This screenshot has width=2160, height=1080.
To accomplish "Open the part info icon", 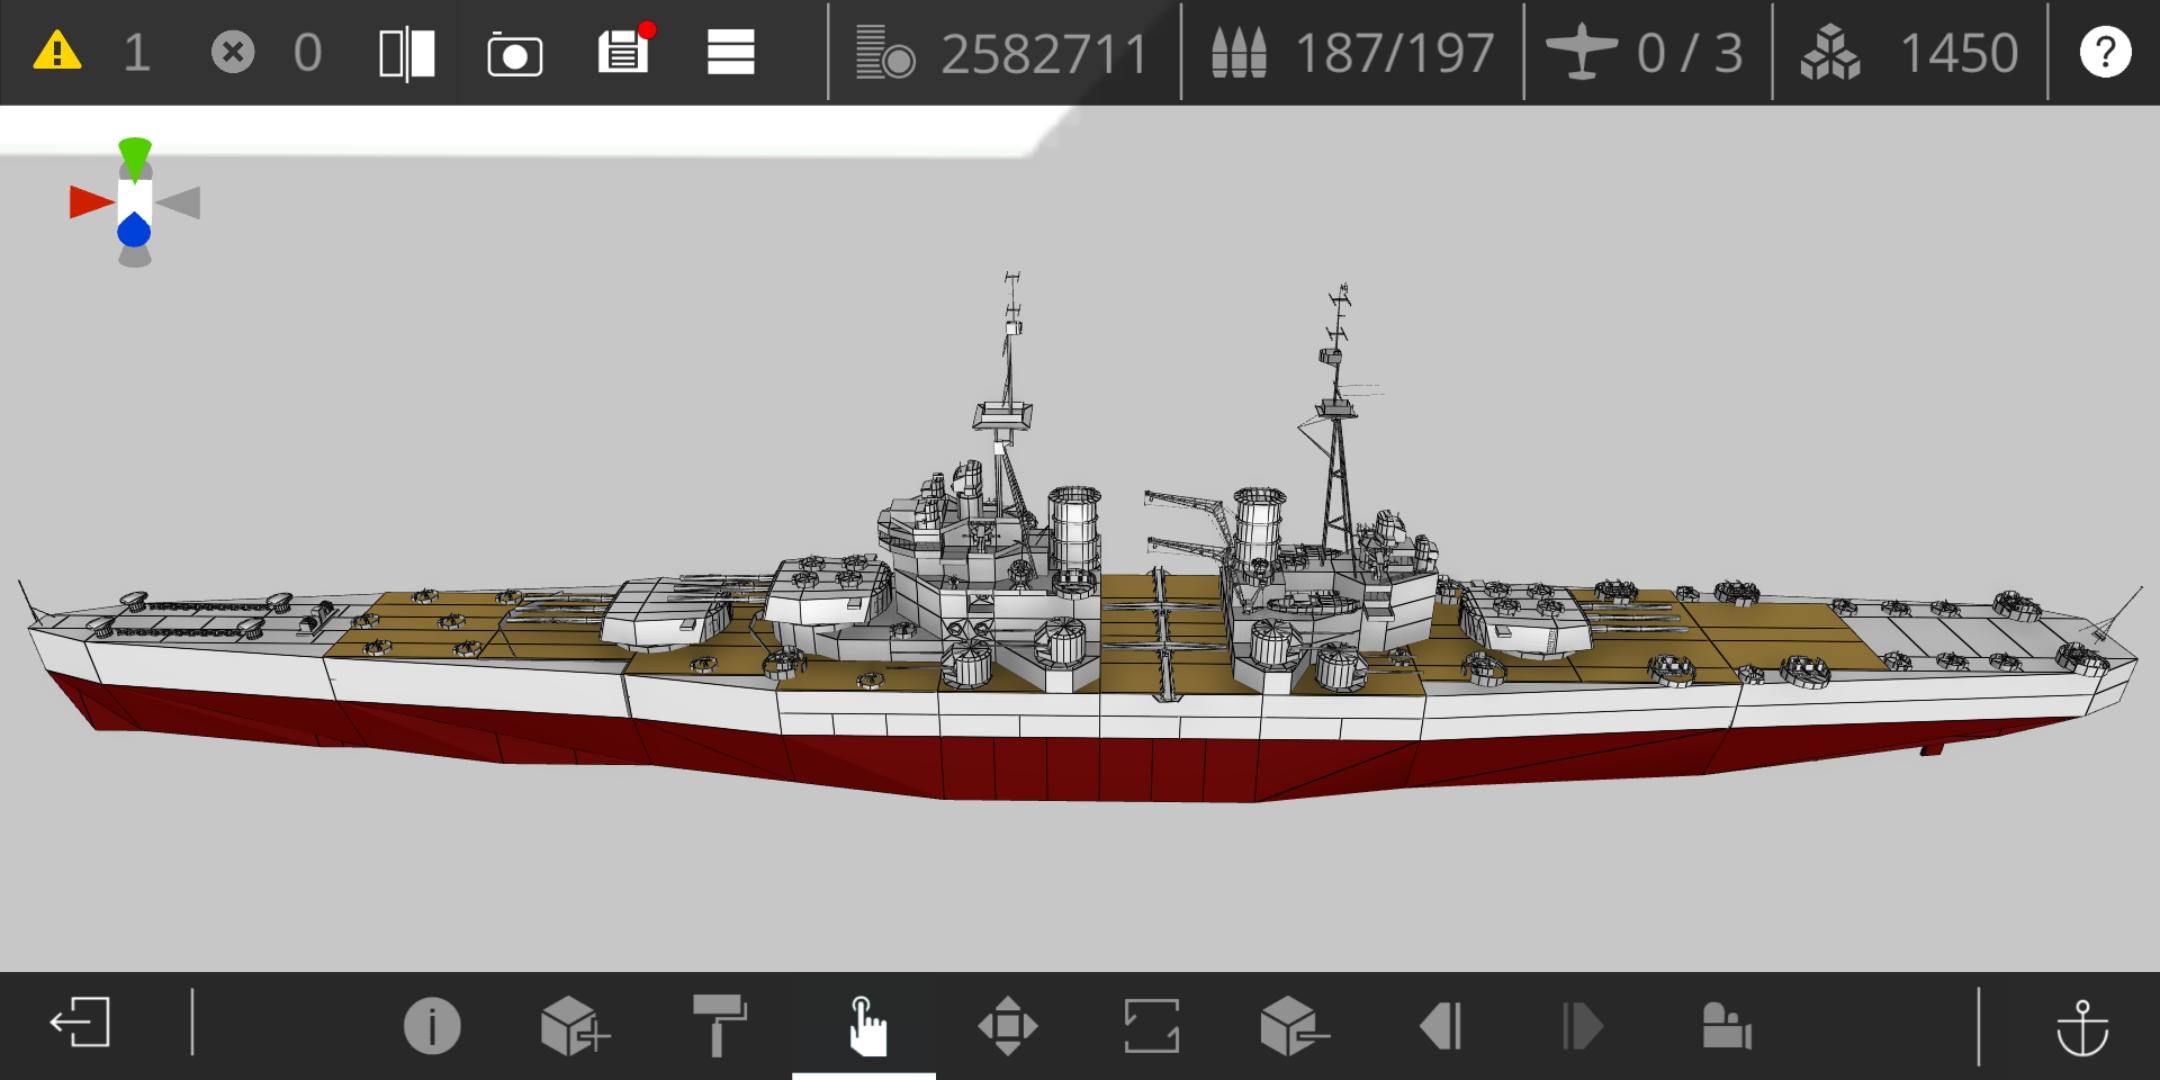I will click(432, 1026).
